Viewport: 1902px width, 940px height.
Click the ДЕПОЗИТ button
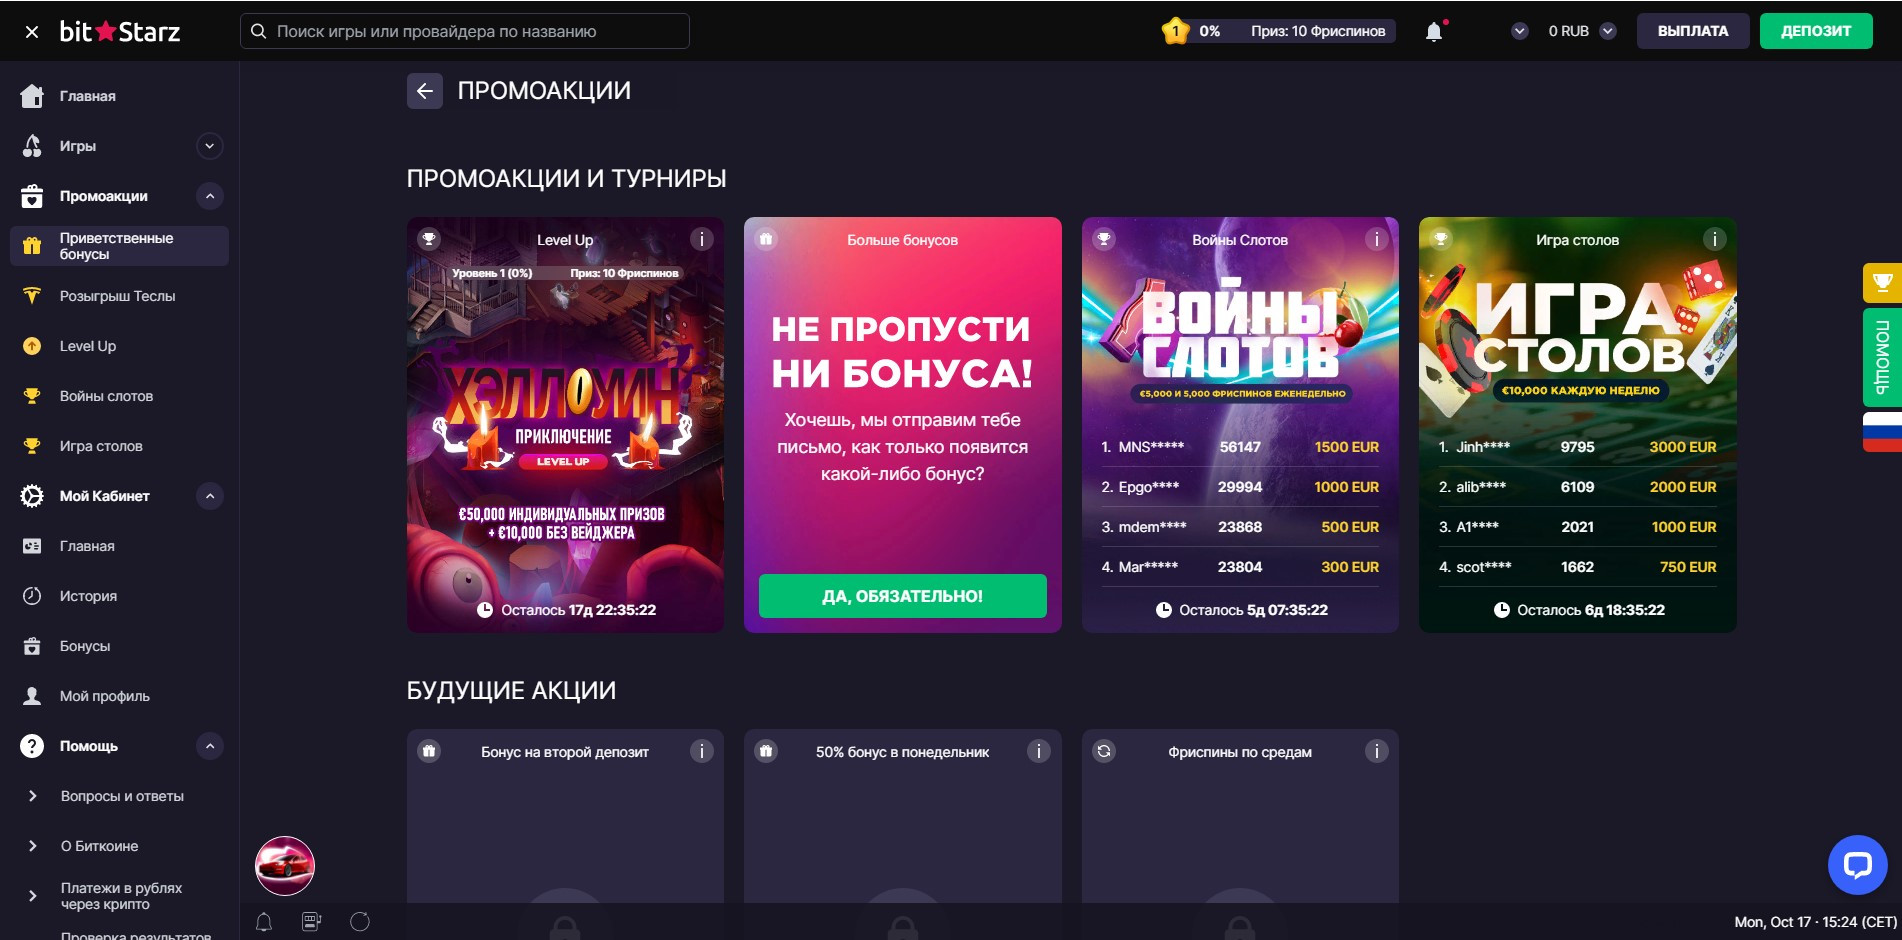pos(1816,31)
